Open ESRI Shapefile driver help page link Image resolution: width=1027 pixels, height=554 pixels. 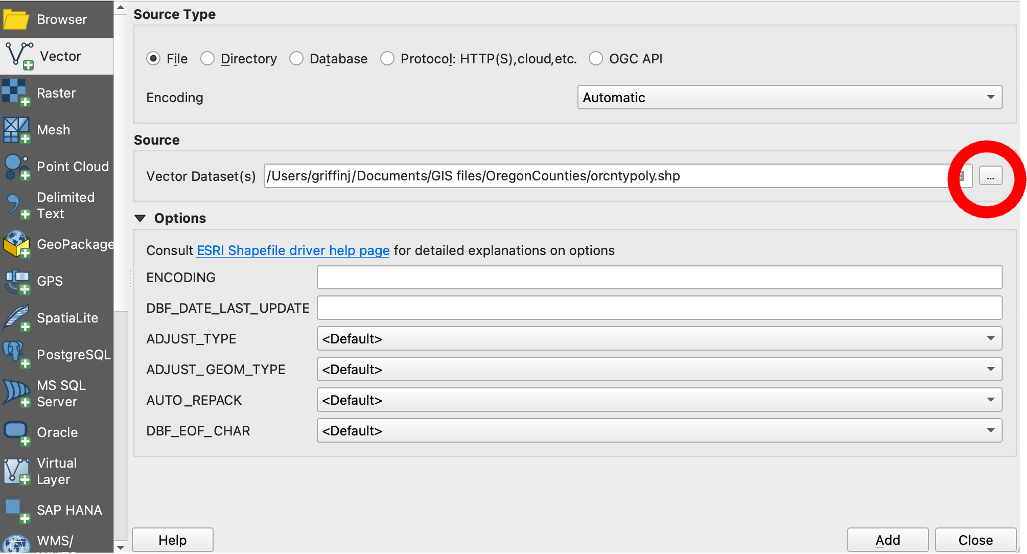pyautogui.click(x=293, y=251)
